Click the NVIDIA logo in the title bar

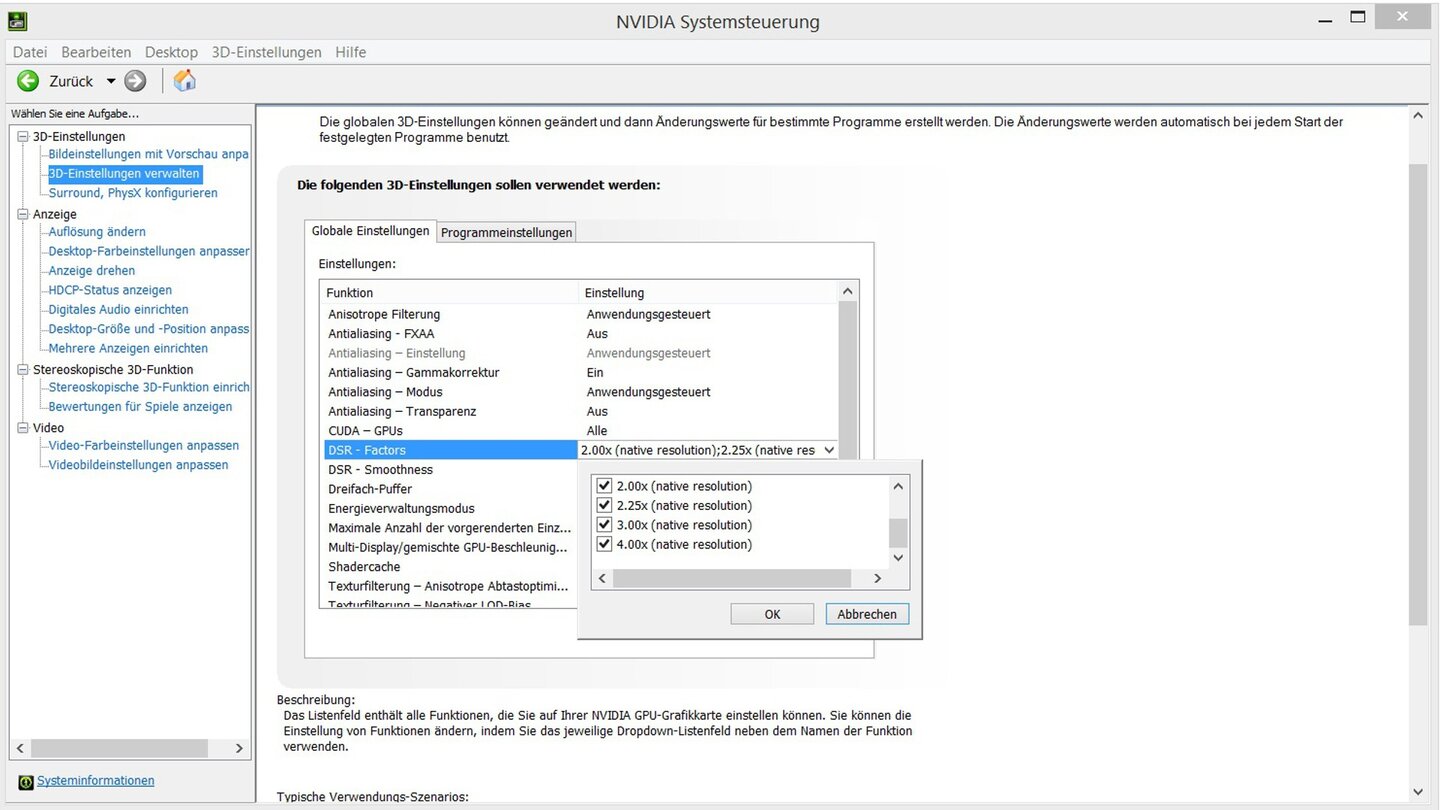[x=17, y=19]
